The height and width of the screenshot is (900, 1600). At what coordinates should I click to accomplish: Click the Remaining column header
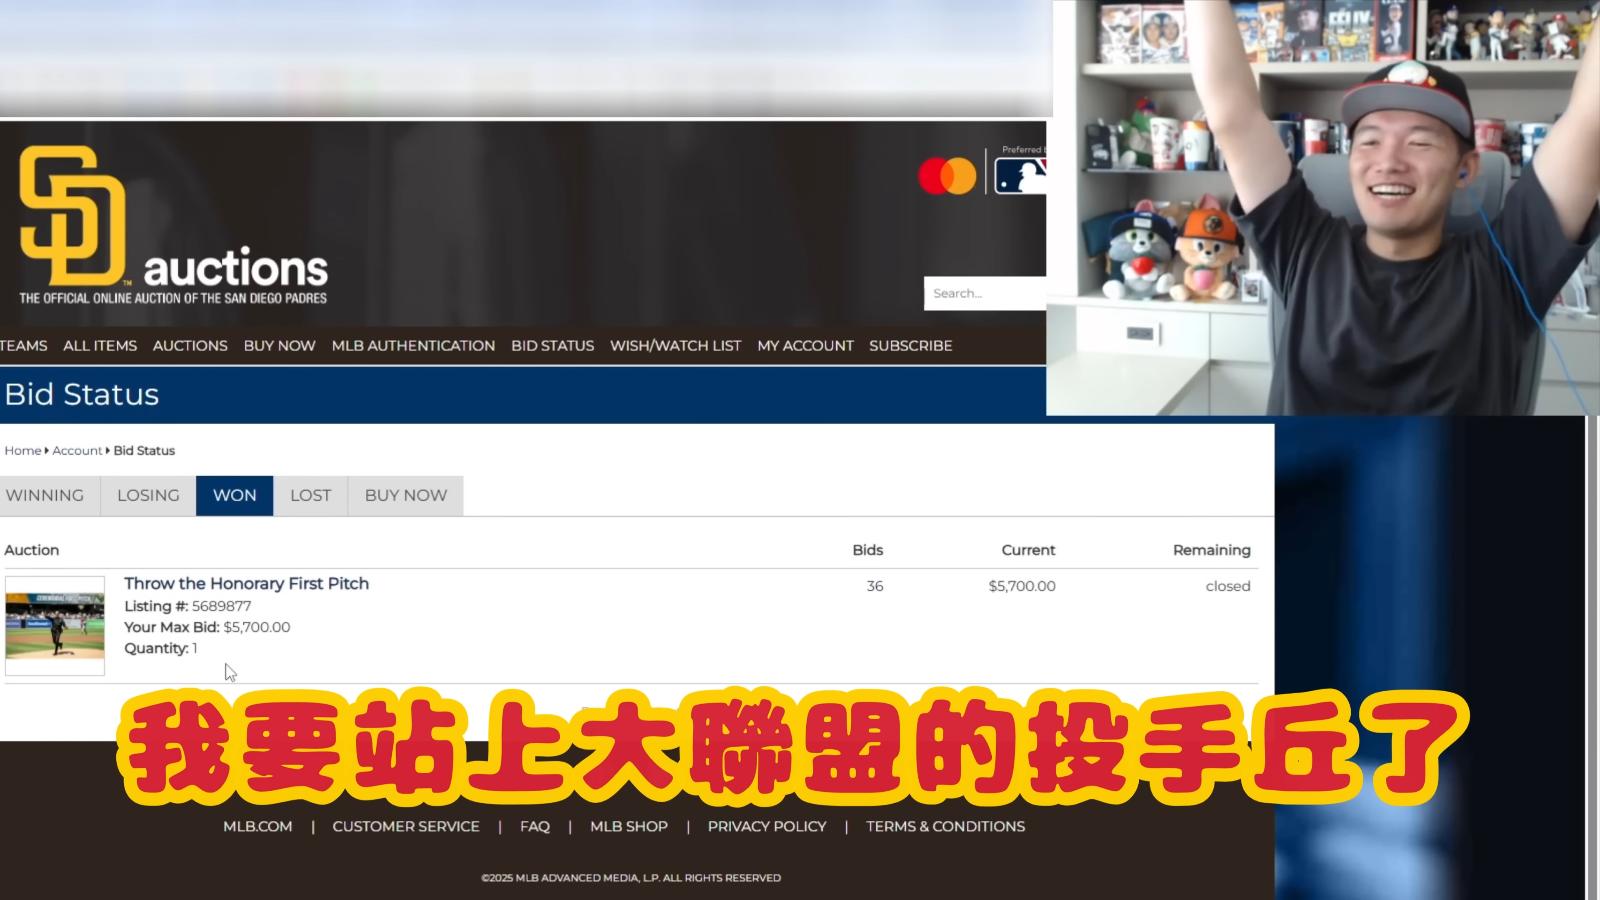click(1212, 550)
